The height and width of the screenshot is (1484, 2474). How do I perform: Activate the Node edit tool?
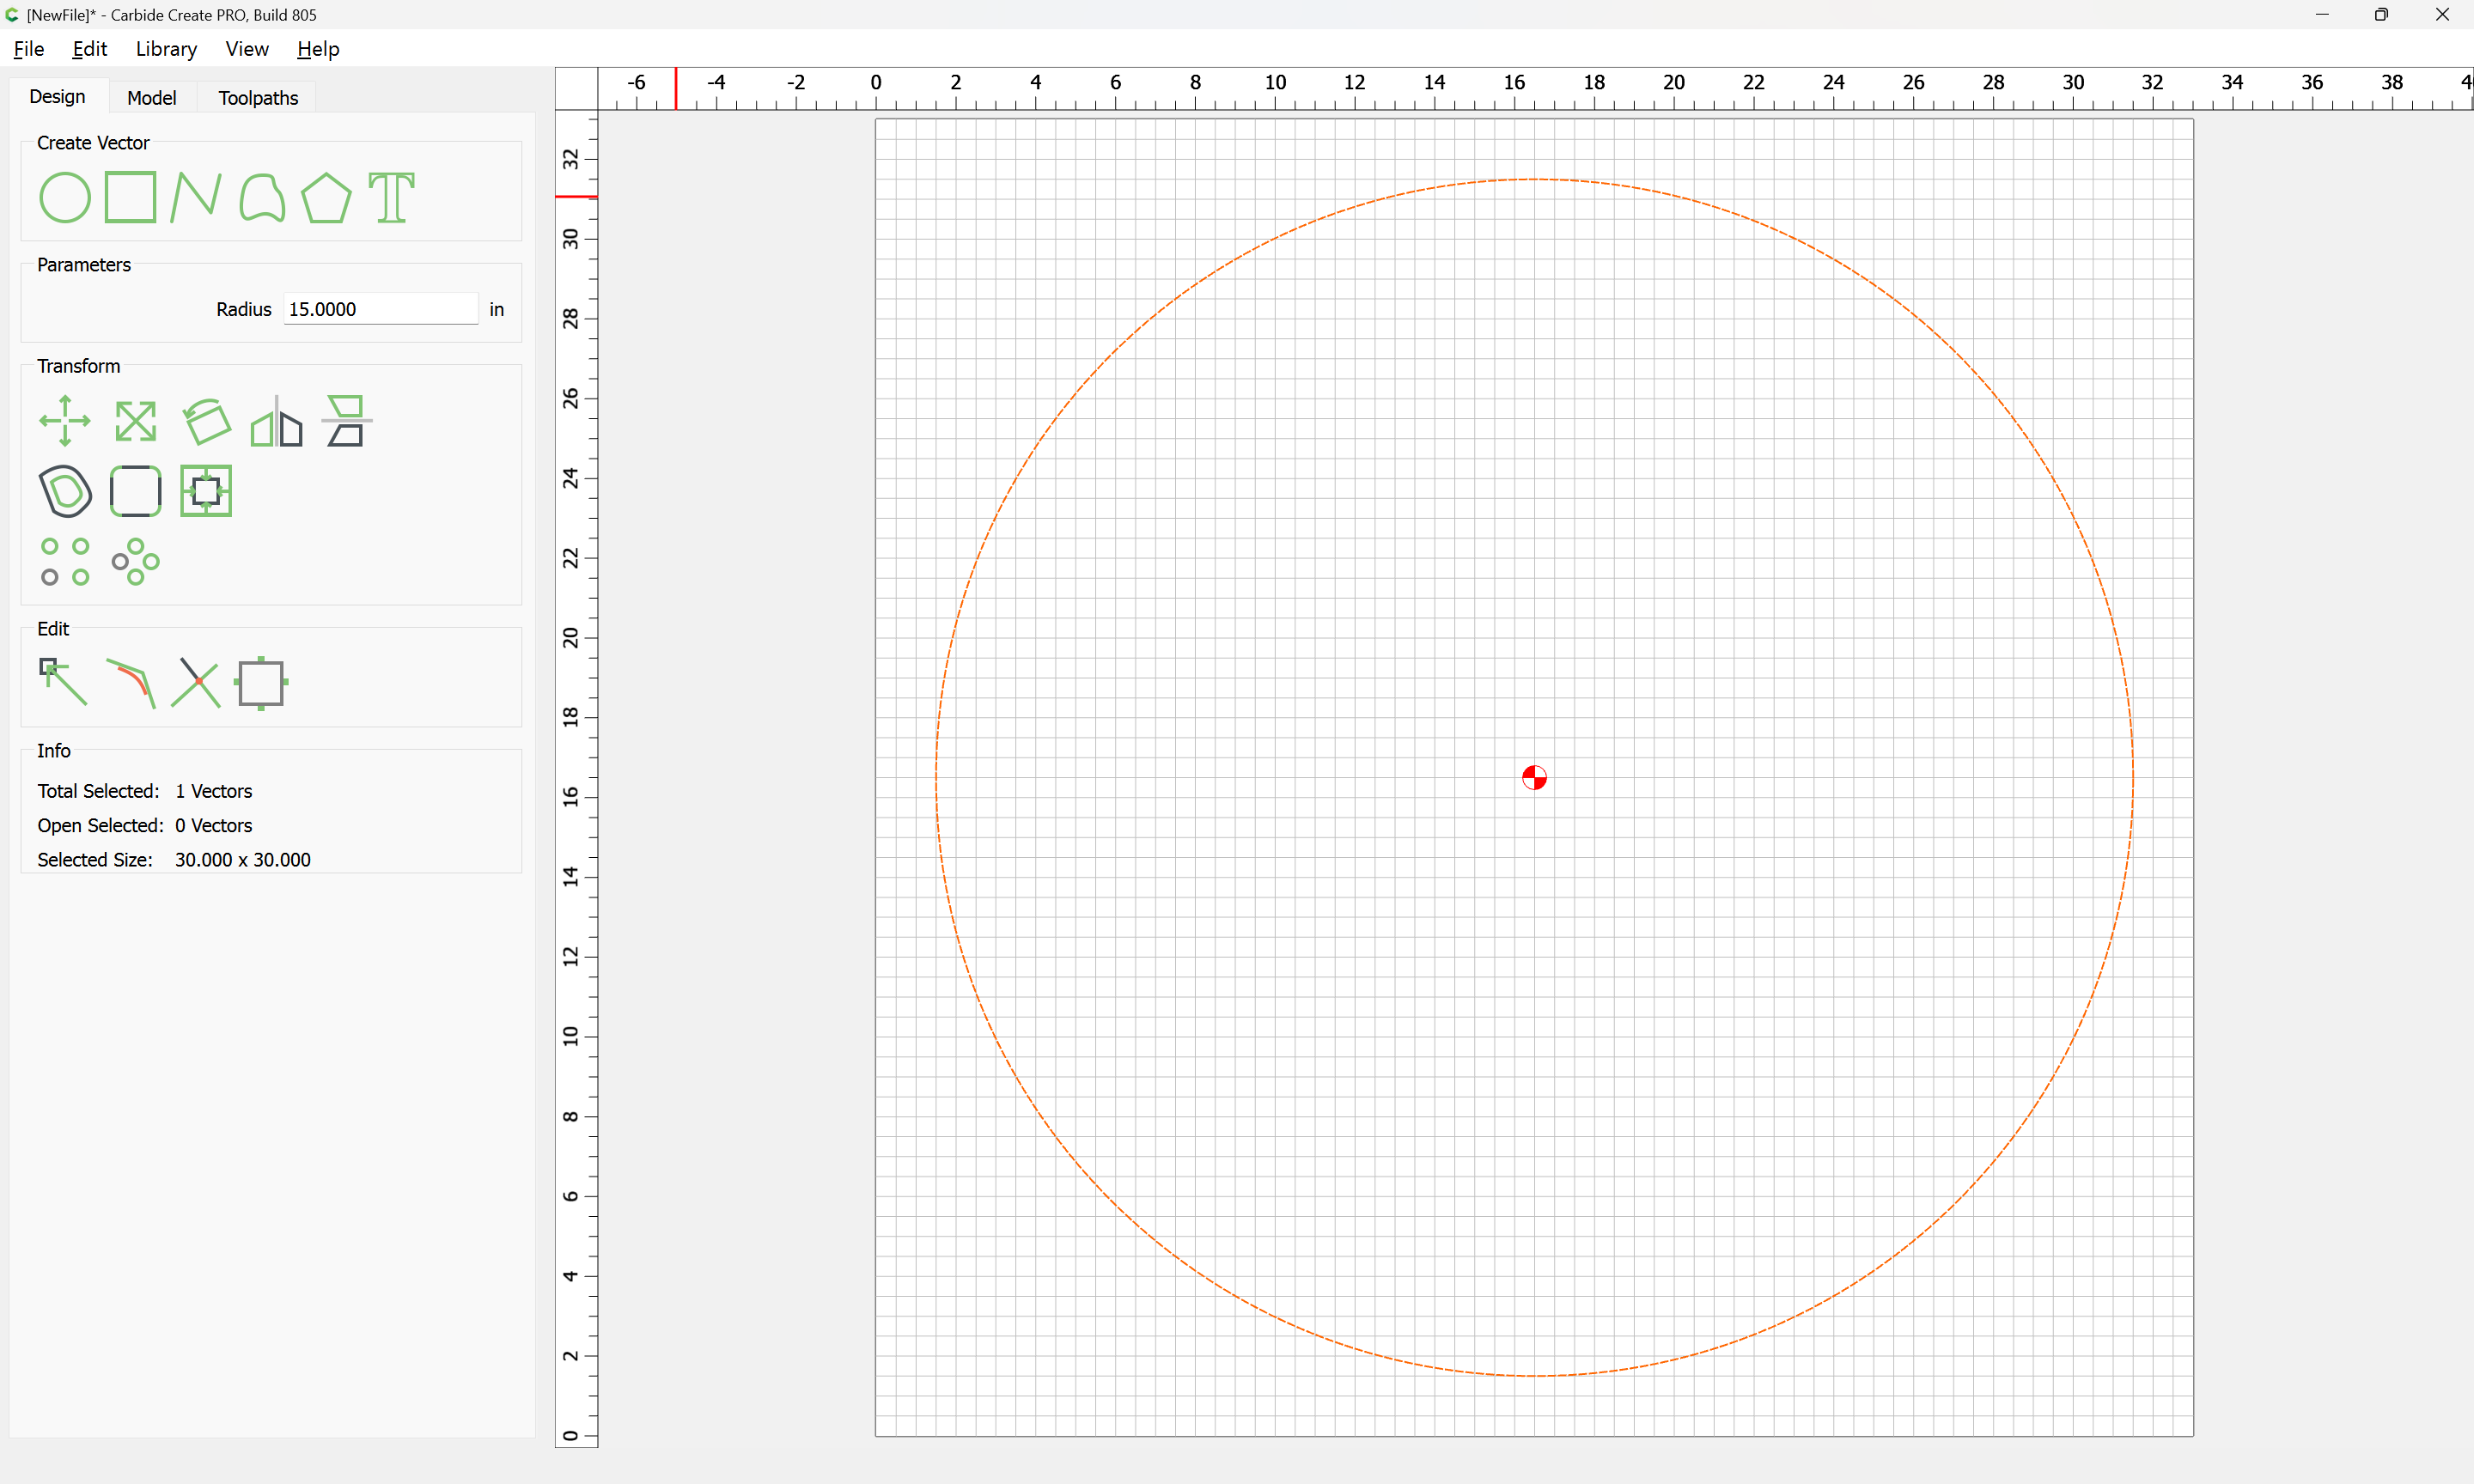pos(63,682)
